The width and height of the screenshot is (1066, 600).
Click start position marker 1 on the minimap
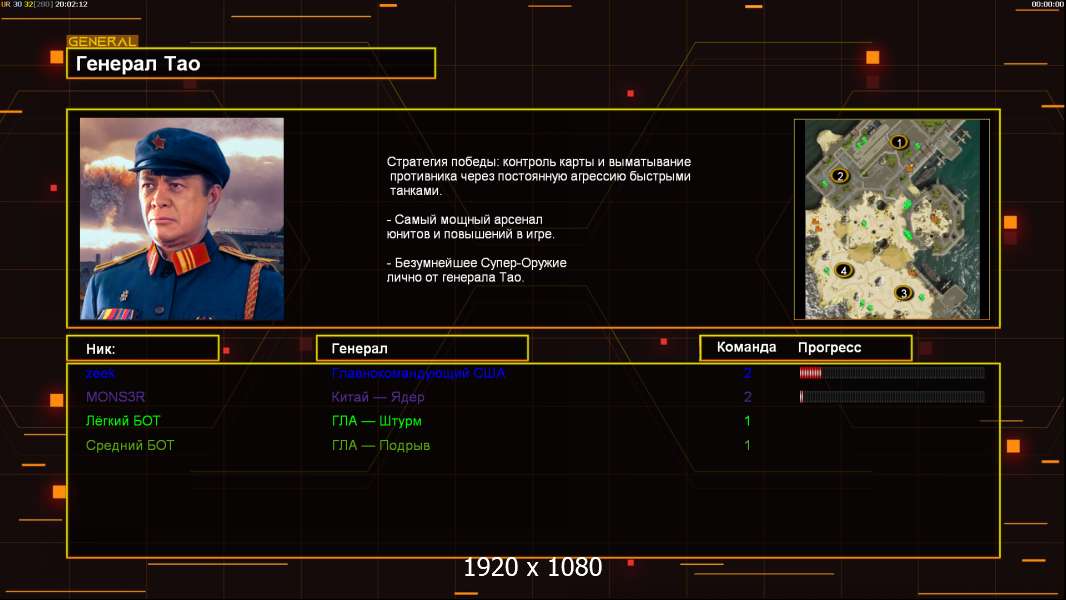(x=899, y=143)
